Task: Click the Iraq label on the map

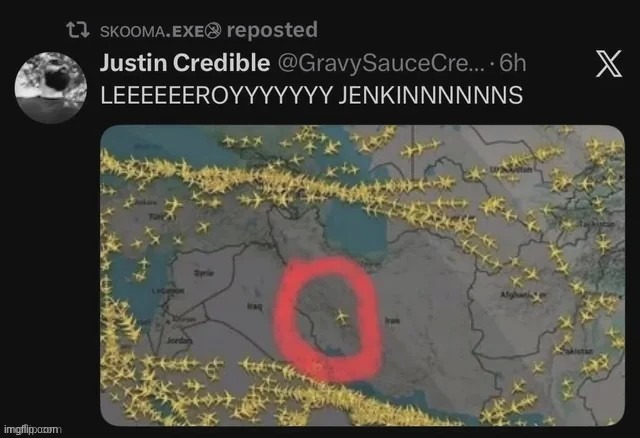Action: click(254, 306)
